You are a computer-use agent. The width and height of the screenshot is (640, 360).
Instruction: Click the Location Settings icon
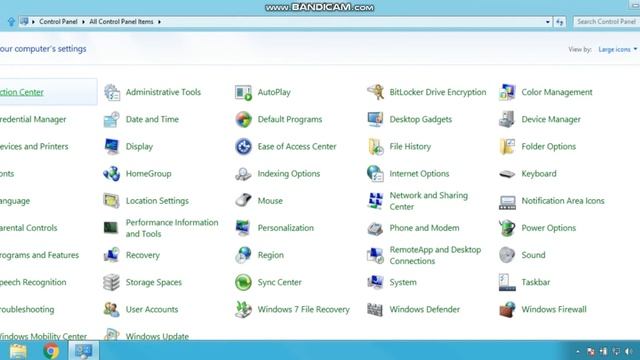coord(111,201)
